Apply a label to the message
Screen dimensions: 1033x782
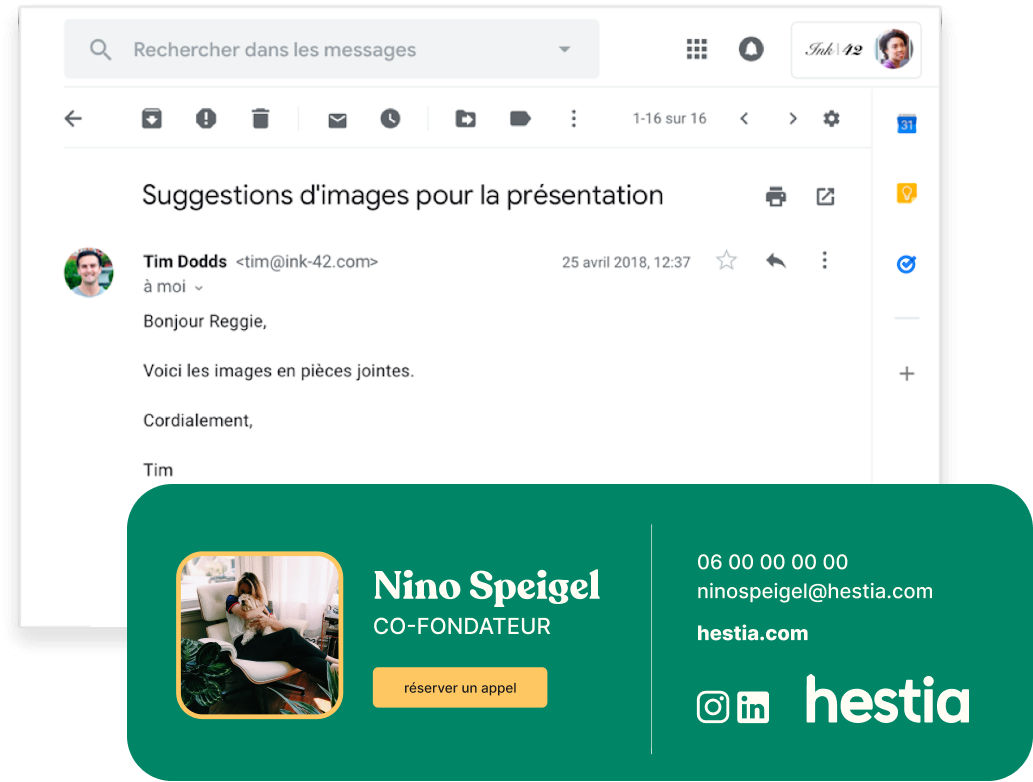point(520,119)
